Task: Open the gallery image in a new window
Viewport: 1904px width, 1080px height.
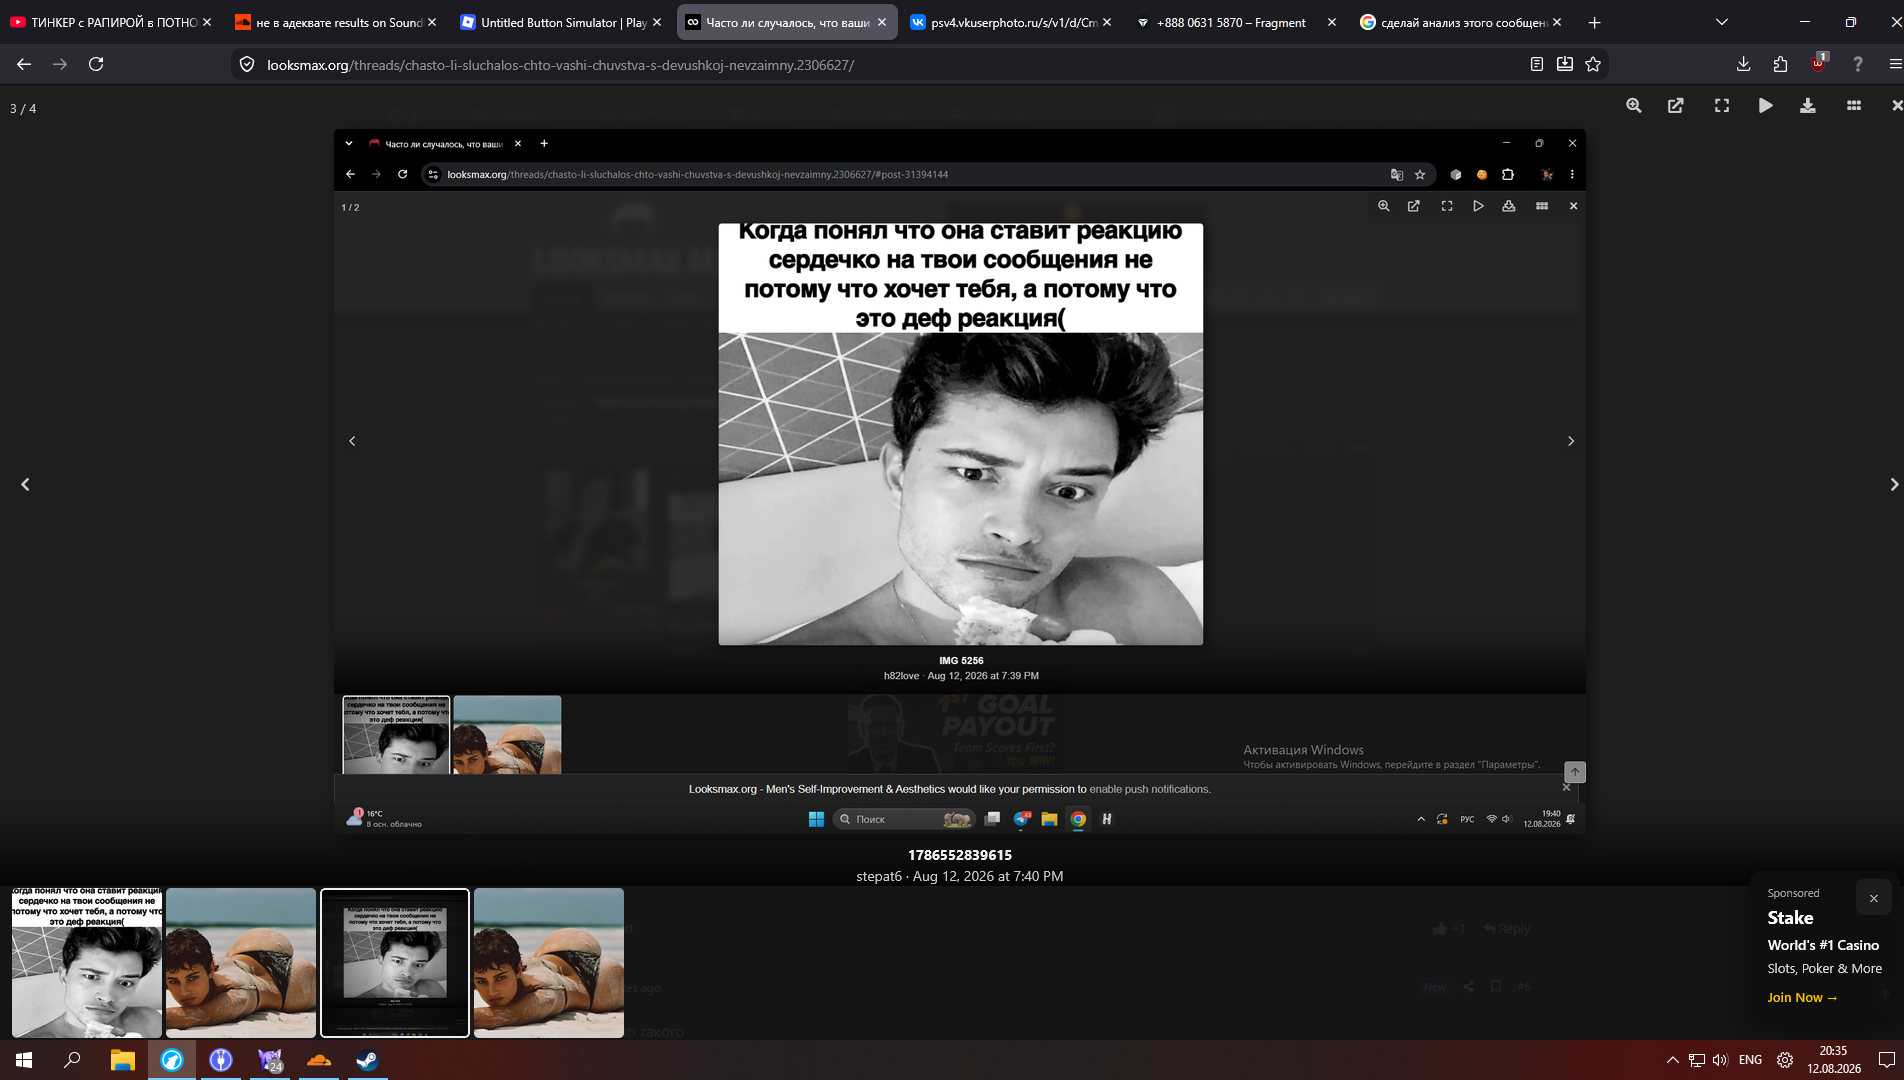Action: tap(1676, 106)
